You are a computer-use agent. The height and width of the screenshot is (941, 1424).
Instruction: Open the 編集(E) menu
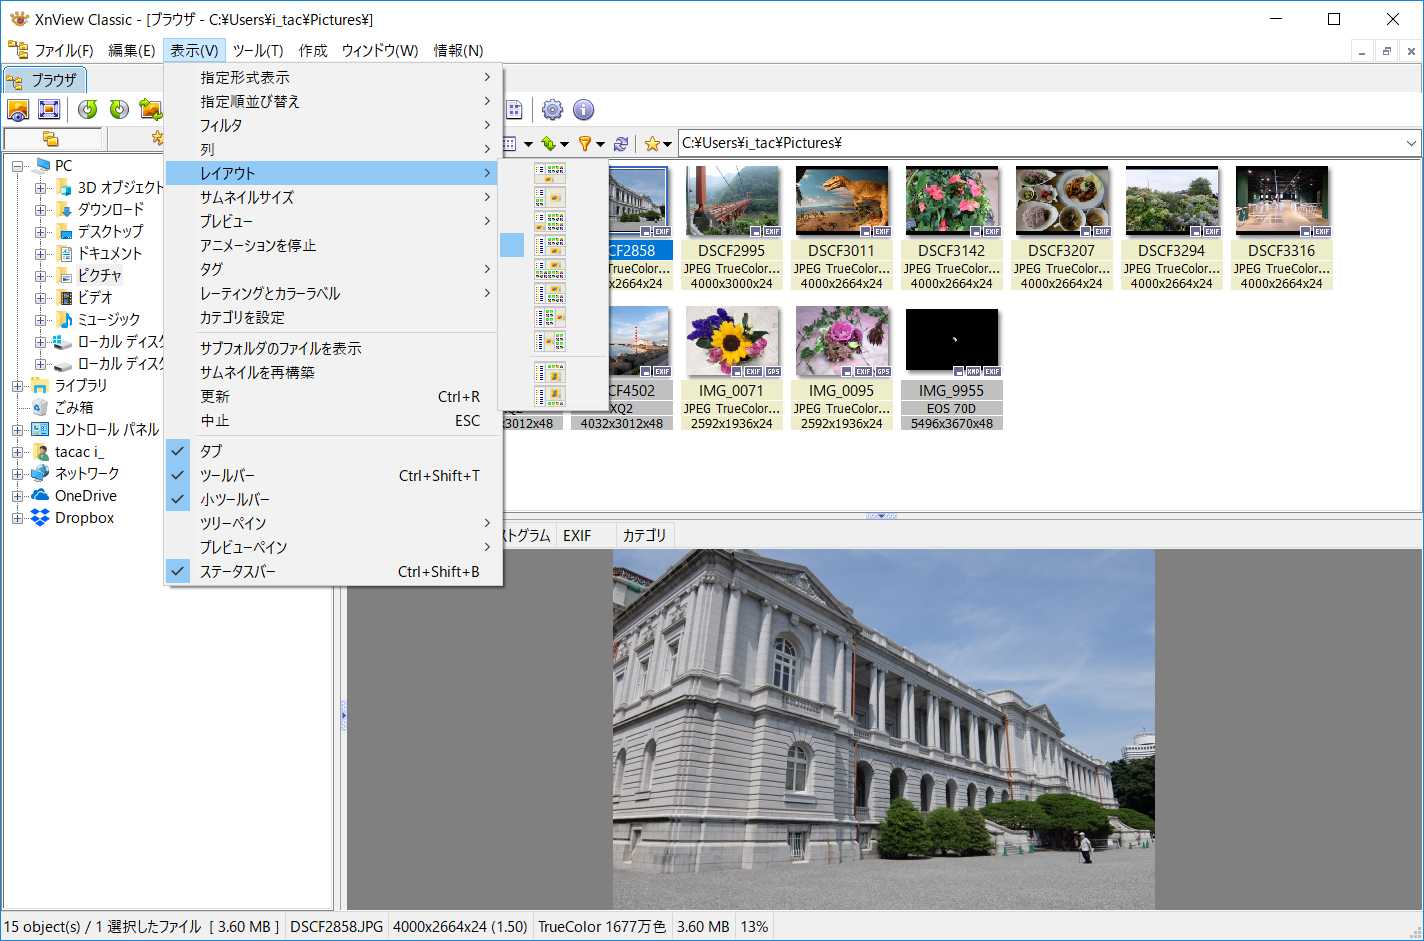pyautogui.click(x=132, y=51)
